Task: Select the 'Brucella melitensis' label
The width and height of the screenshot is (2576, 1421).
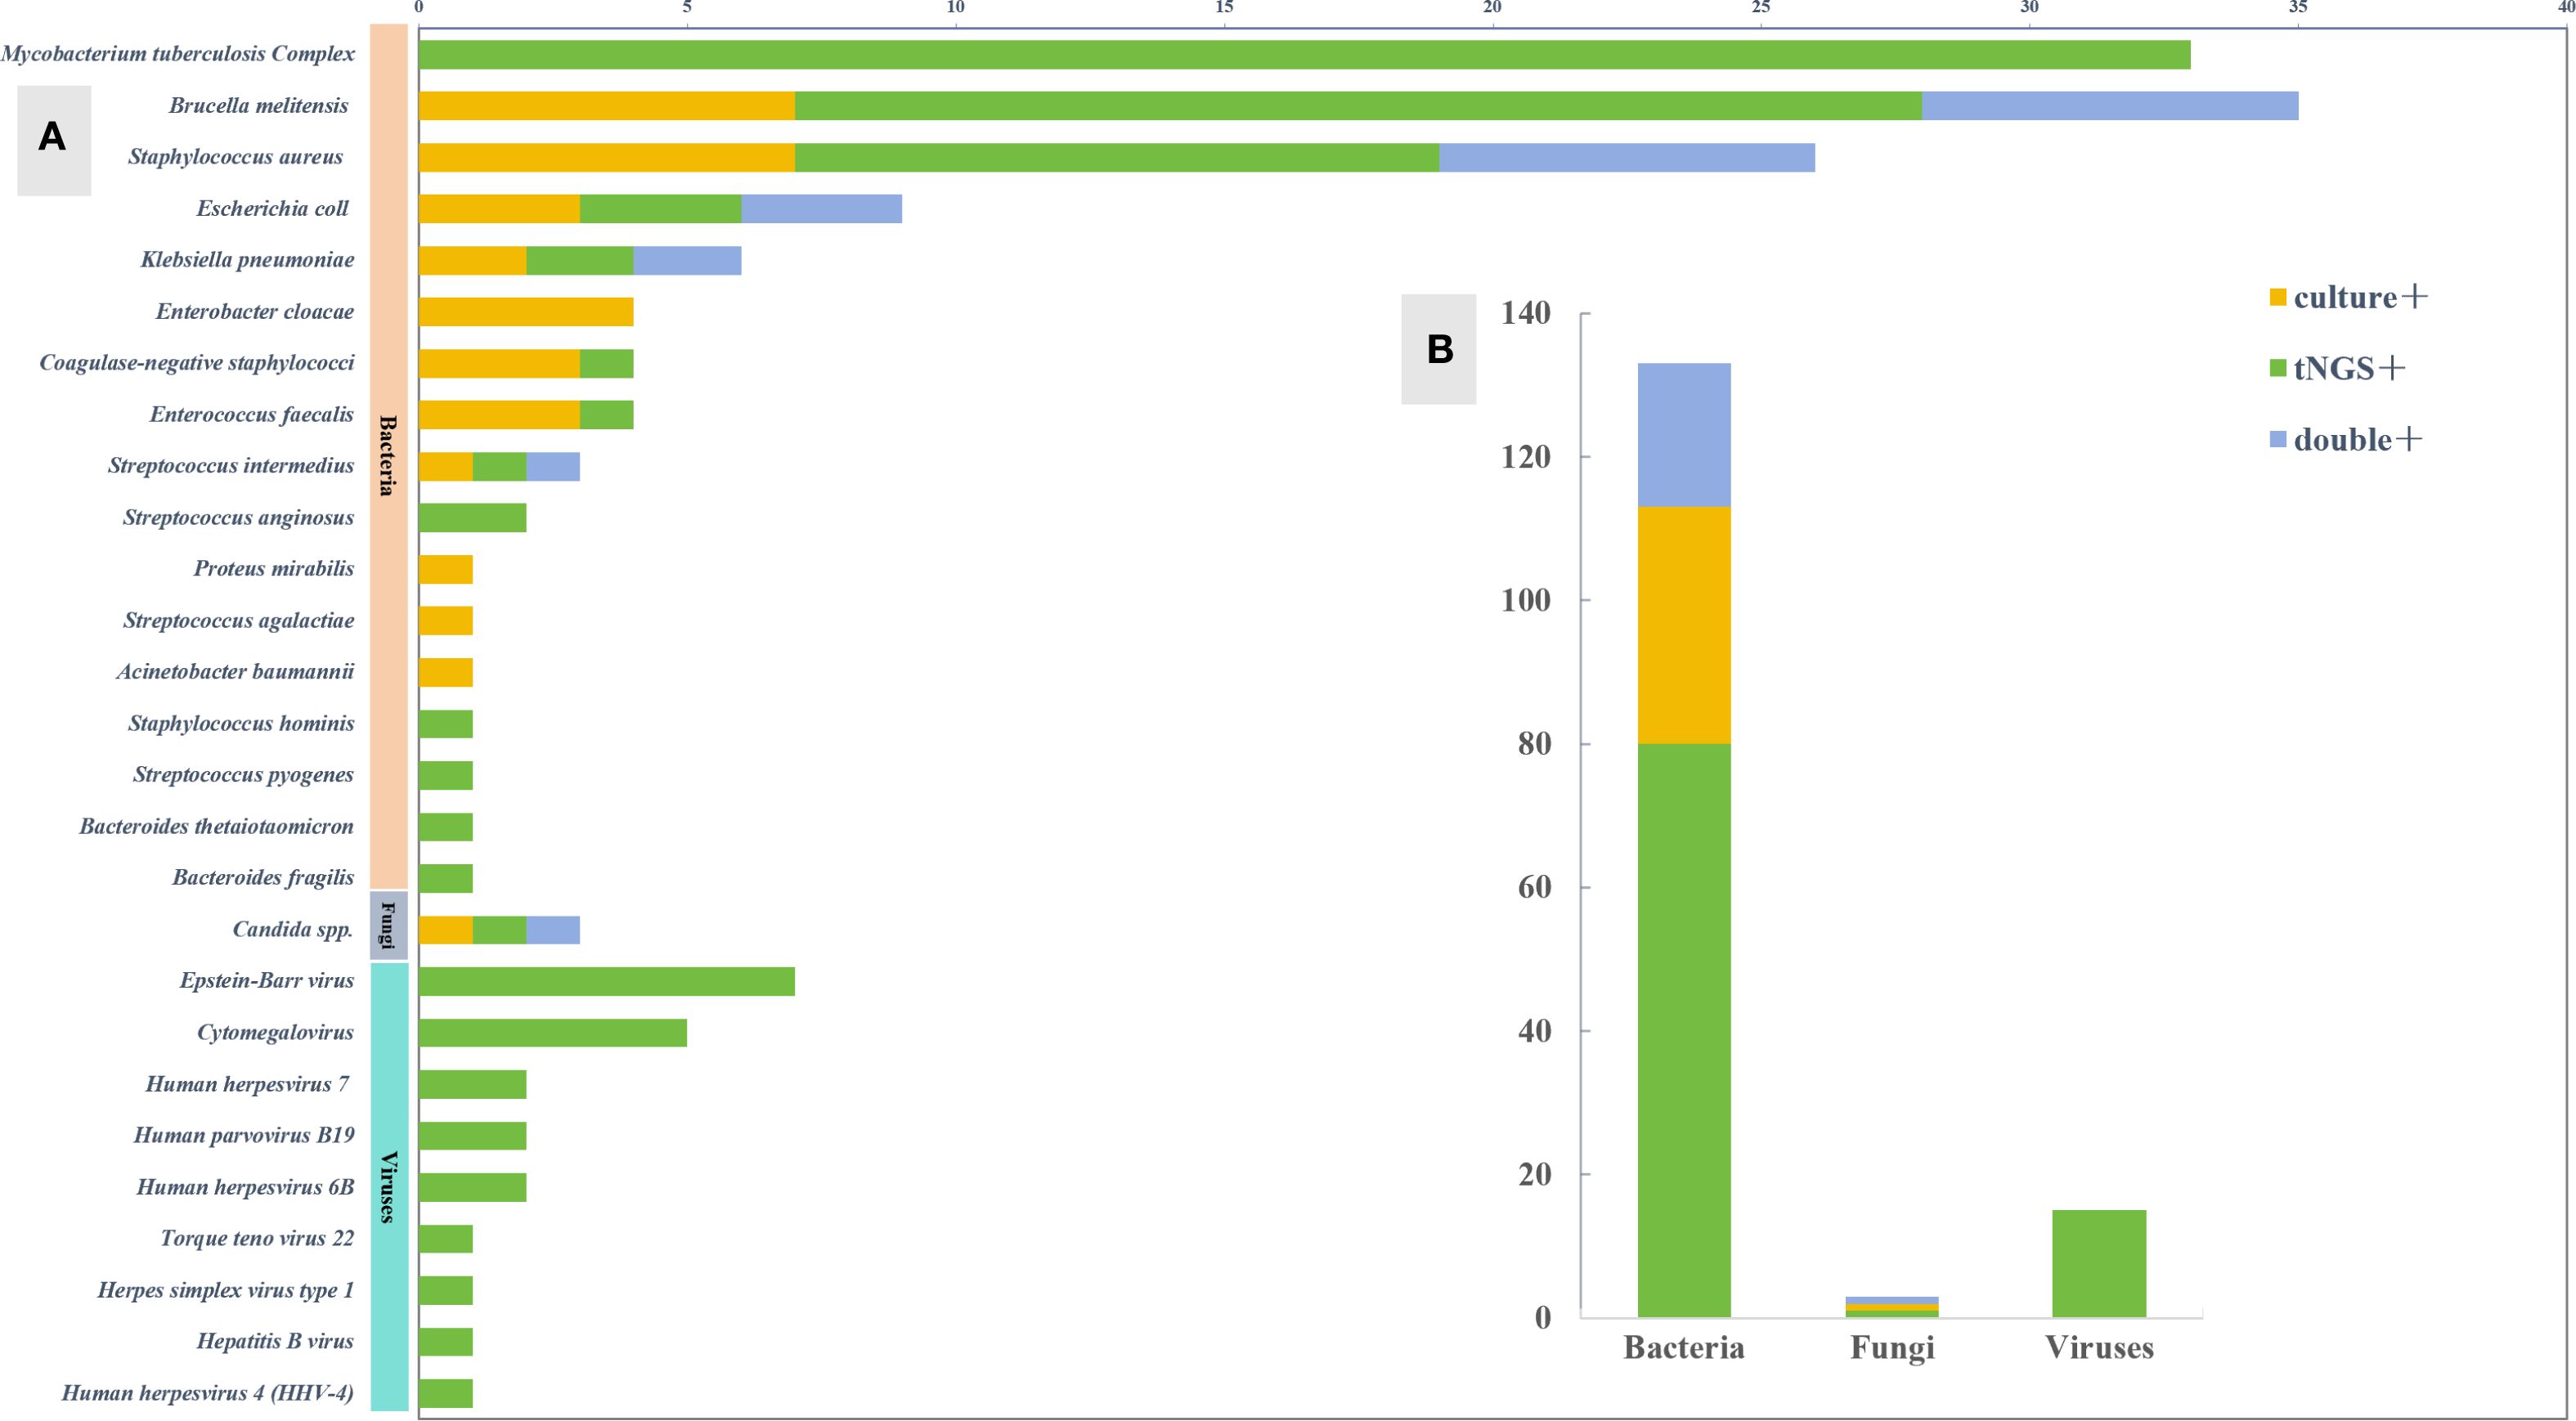Action: (259, 106)
